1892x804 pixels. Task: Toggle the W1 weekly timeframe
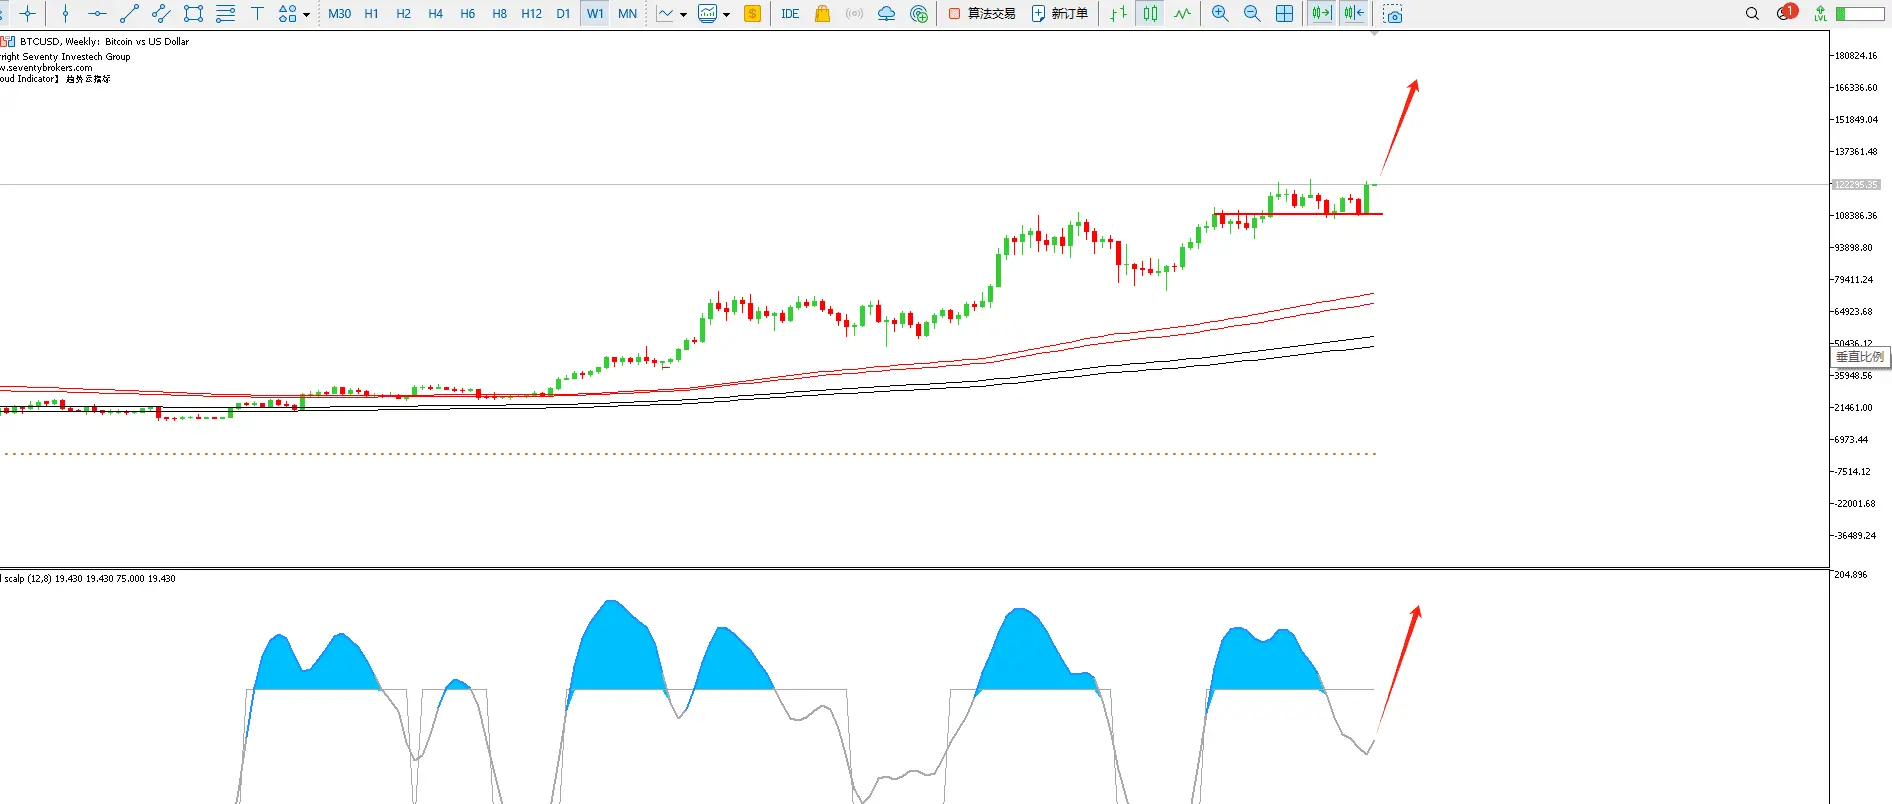click(x=595, y=14)
